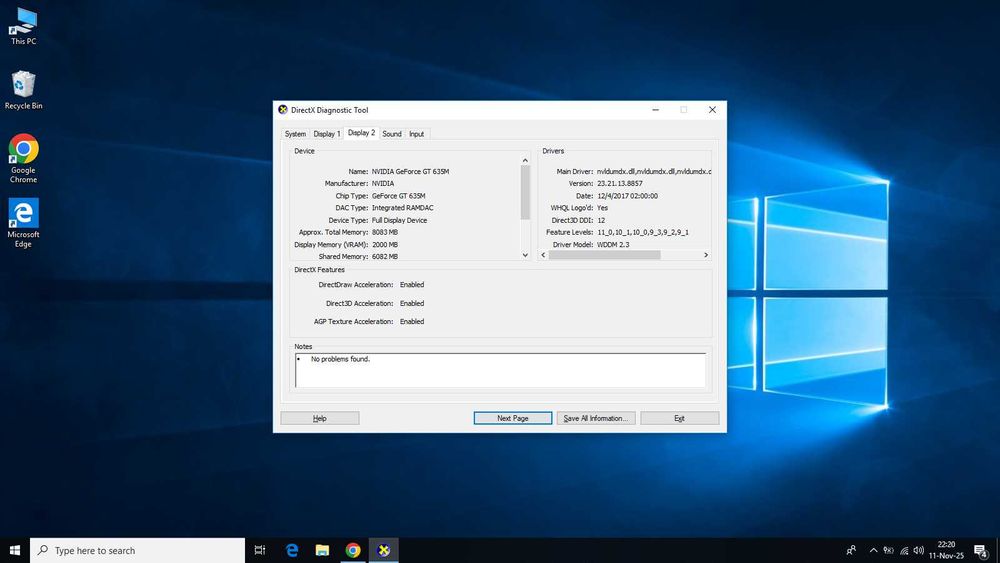Viewport: 1000px width, 563px height.
Task: Switch to the System tab
Action: pos(295,134)
